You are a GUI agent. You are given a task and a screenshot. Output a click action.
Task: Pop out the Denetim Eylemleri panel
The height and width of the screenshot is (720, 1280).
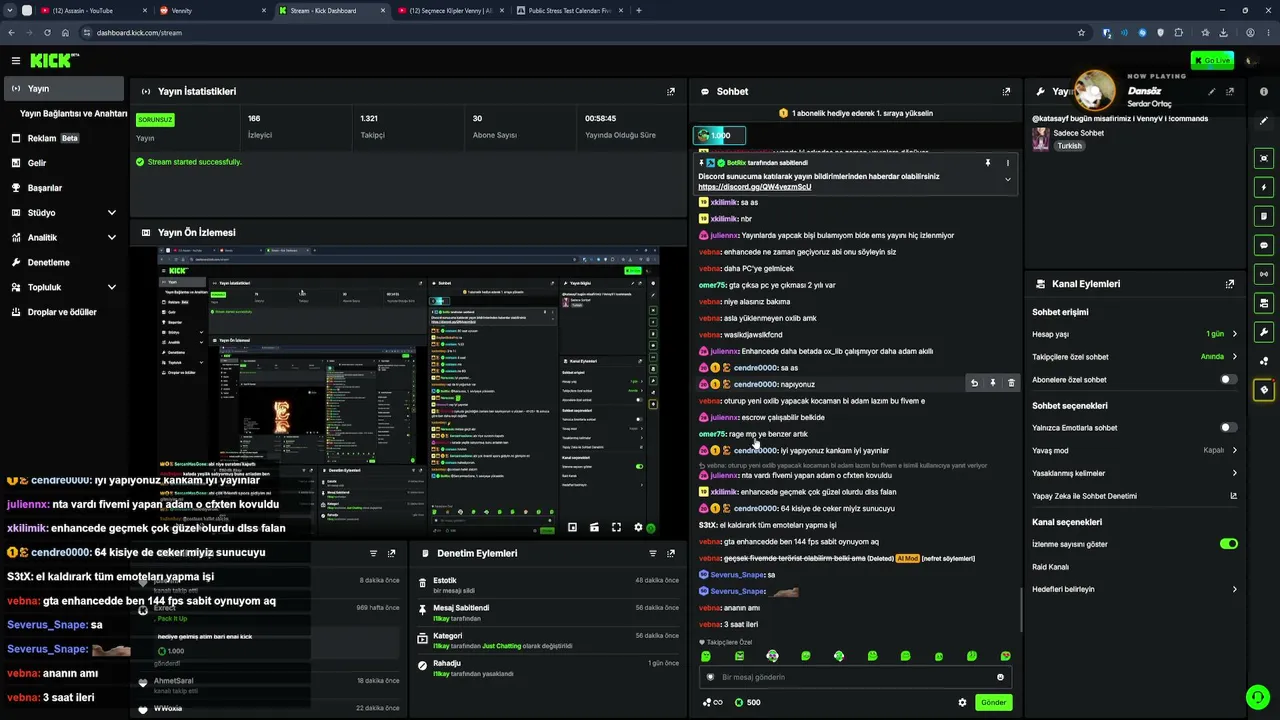tap(671, 553)
